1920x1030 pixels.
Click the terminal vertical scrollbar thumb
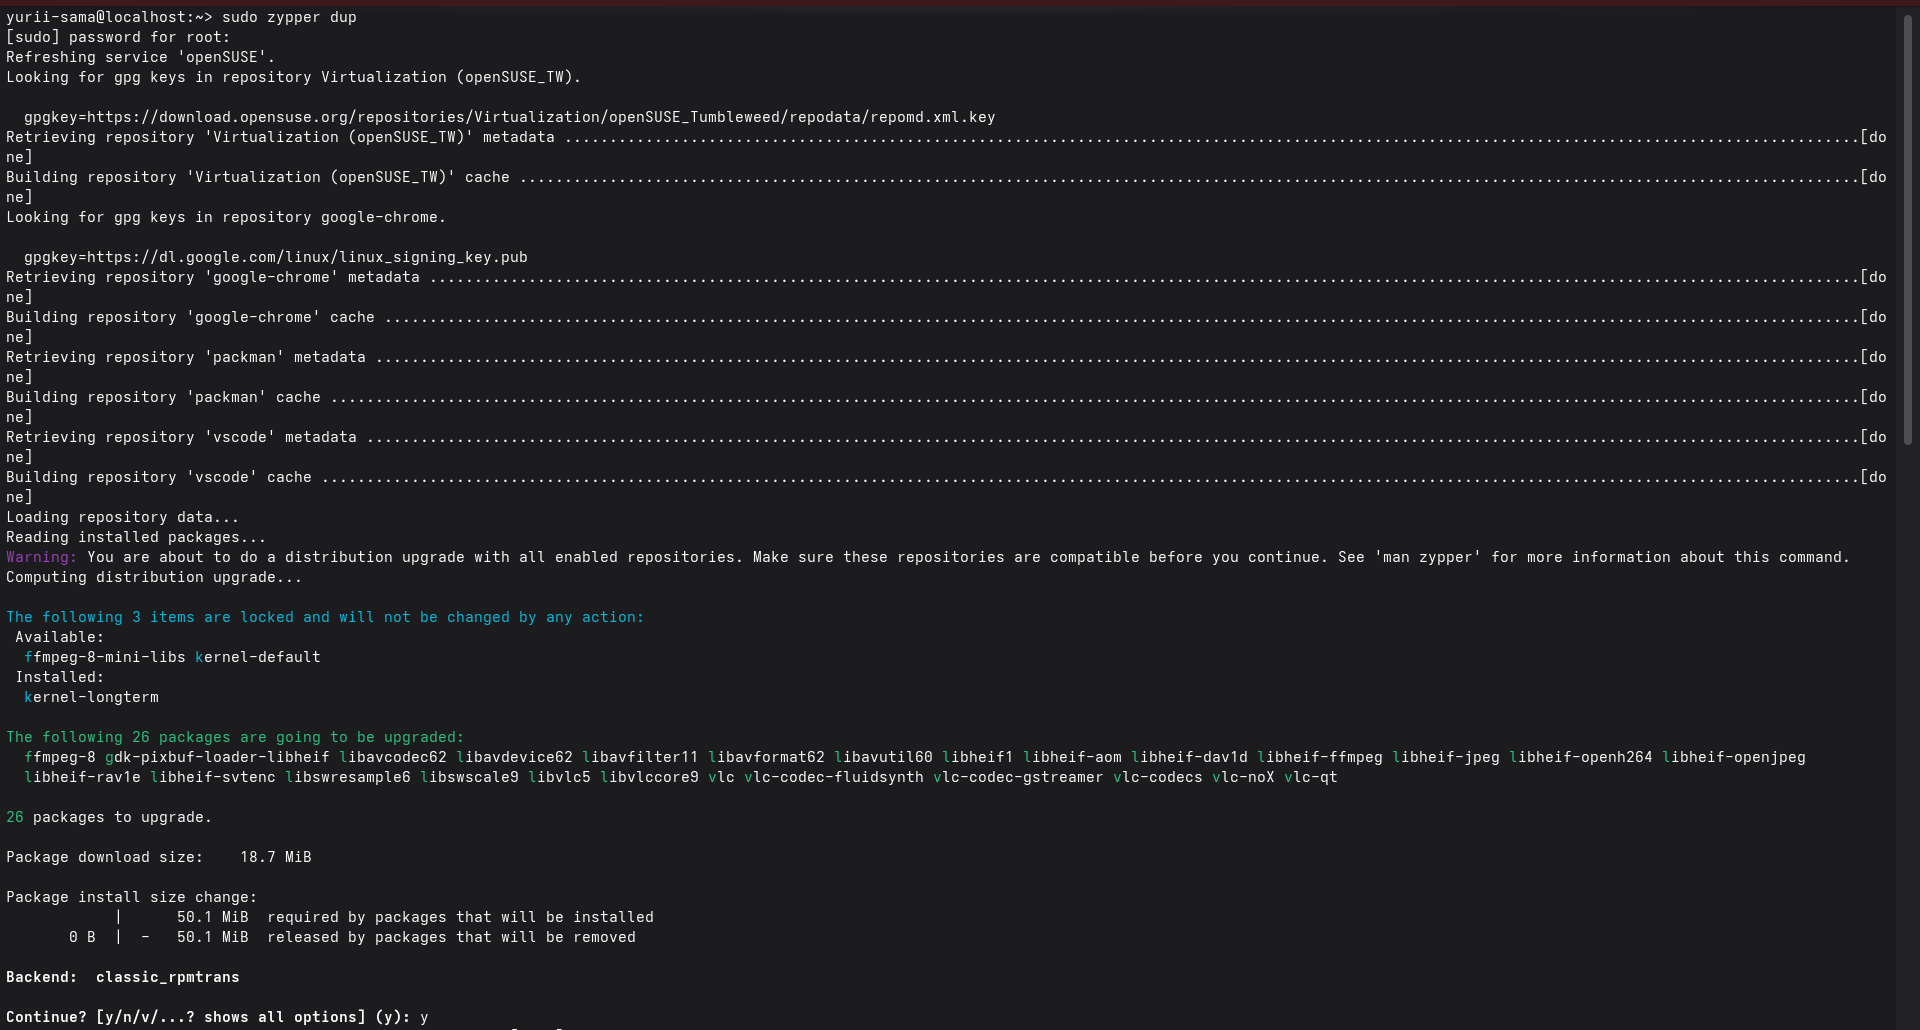1908,228
